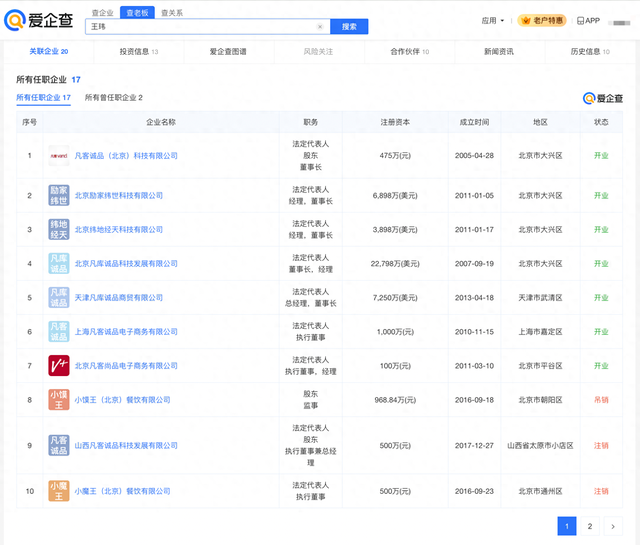Open link 天津凡库诚品商贸有限公司

[x=118, y=298]
